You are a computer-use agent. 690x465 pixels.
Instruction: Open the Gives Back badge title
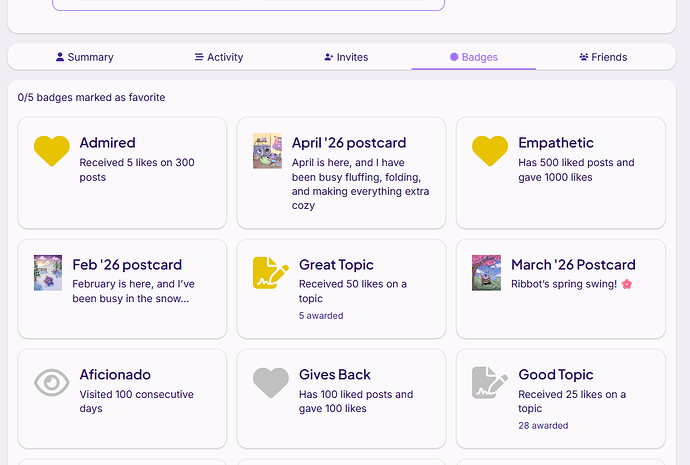335,375
